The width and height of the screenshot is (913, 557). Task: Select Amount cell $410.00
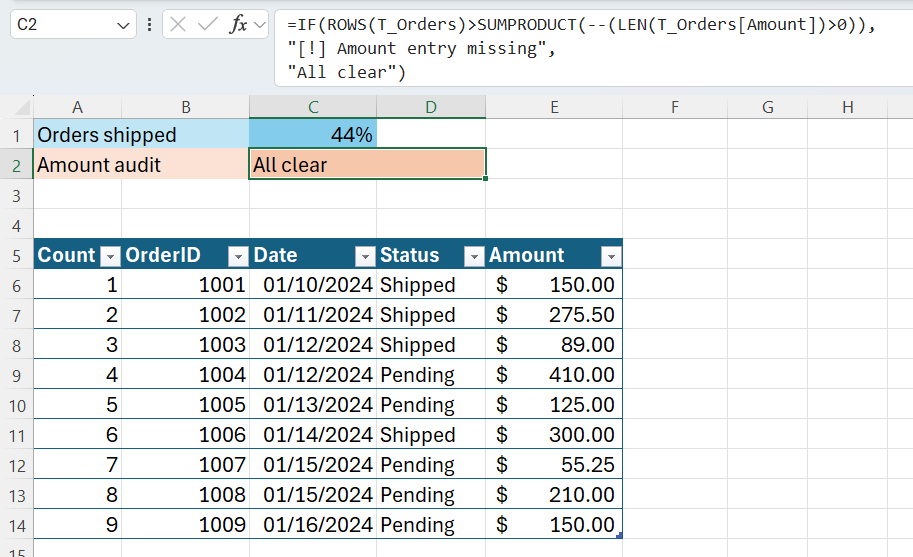pos(554,375)
